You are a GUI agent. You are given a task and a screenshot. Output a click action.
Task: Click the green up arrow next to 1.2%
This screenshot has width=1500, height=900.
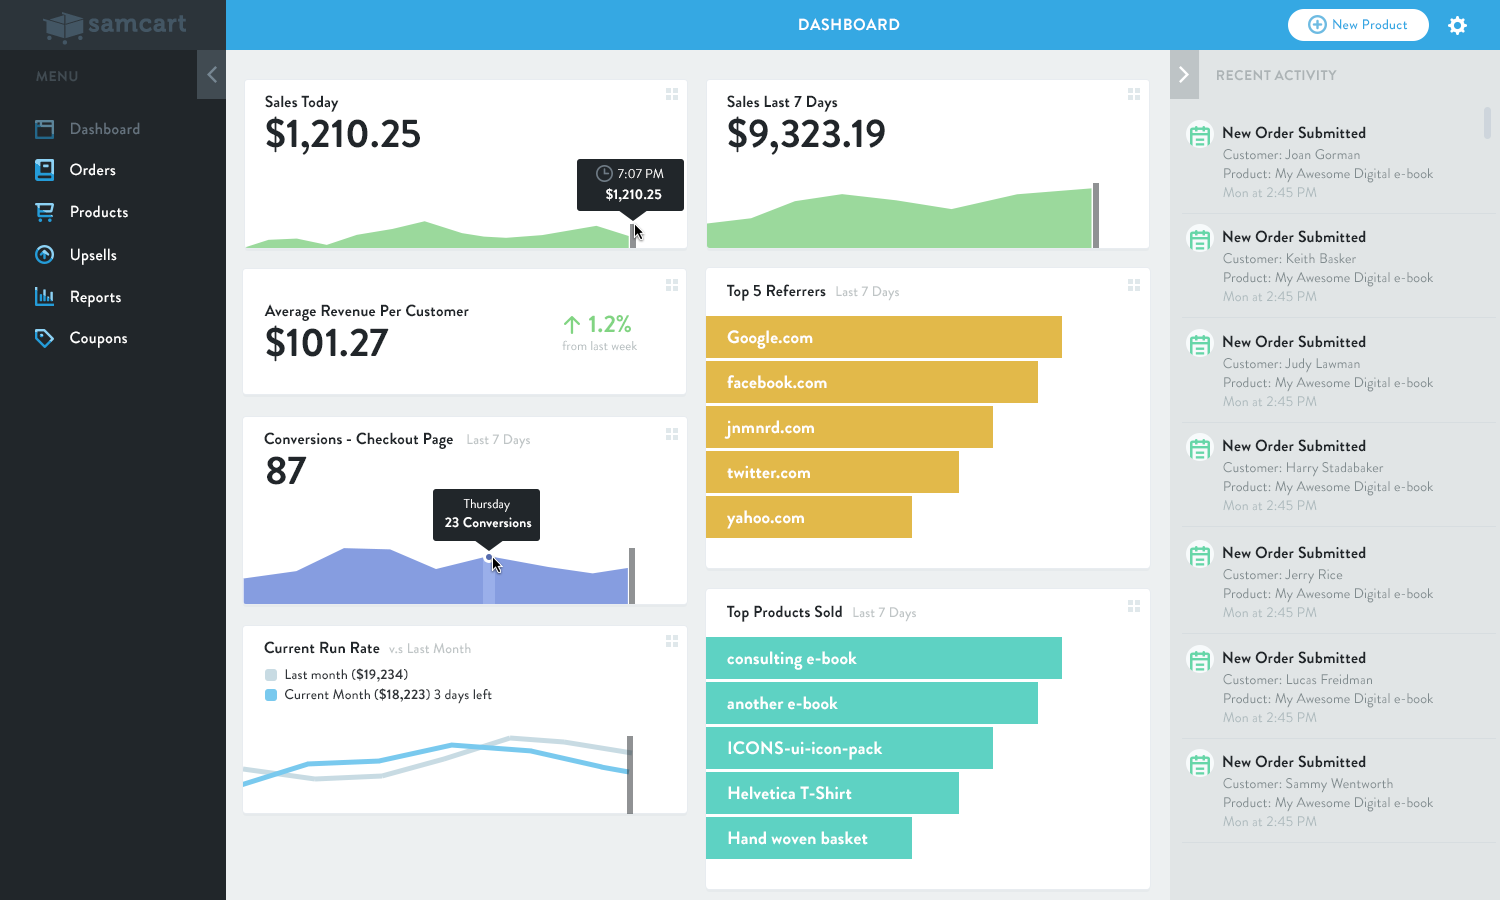click(572, 325)
